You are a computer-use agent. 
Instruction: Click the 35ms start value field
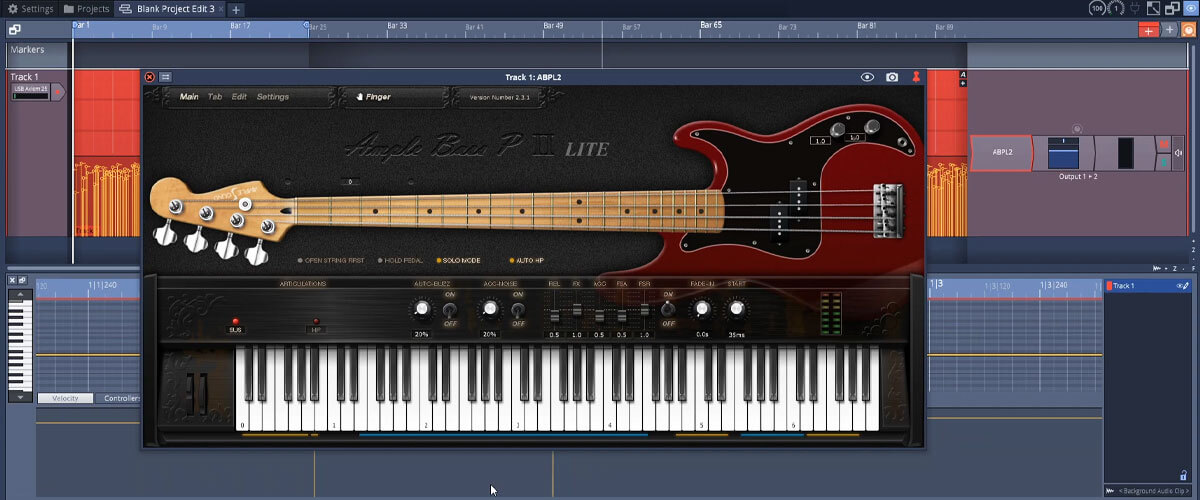(736, 335)
